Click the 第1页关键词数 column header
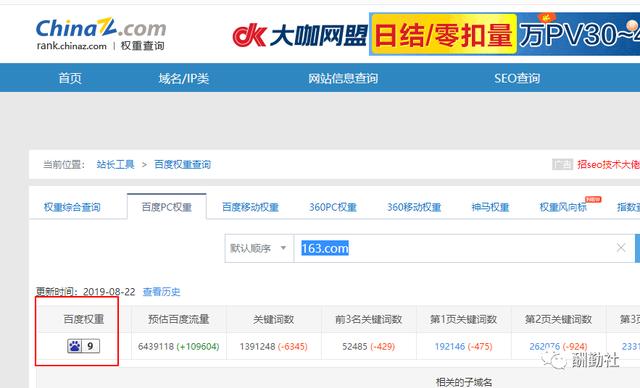This screenshot has width=640, height=388. point(463,319)
